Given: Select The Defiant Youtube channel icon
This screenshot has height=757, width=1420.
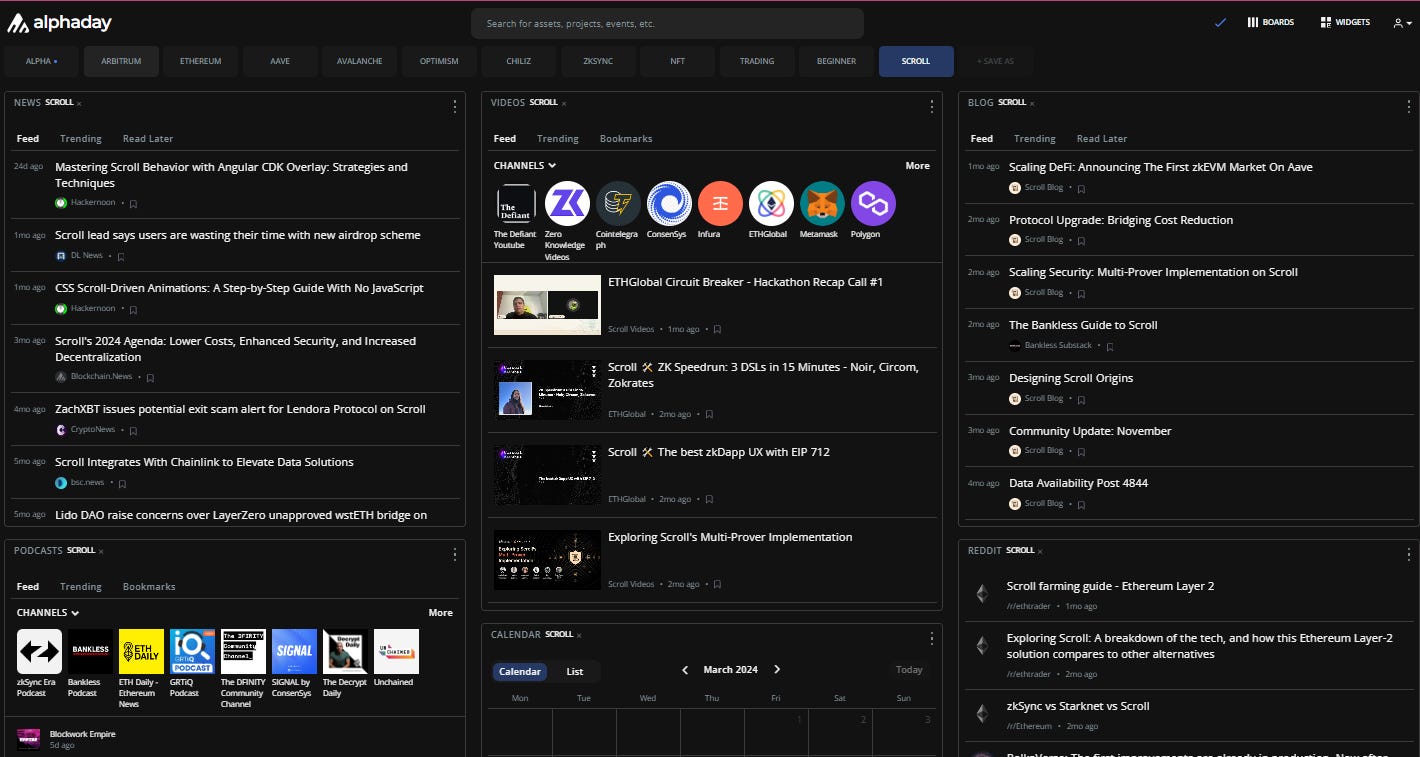Looking at the screenshot, I should [x=516, y=204].
